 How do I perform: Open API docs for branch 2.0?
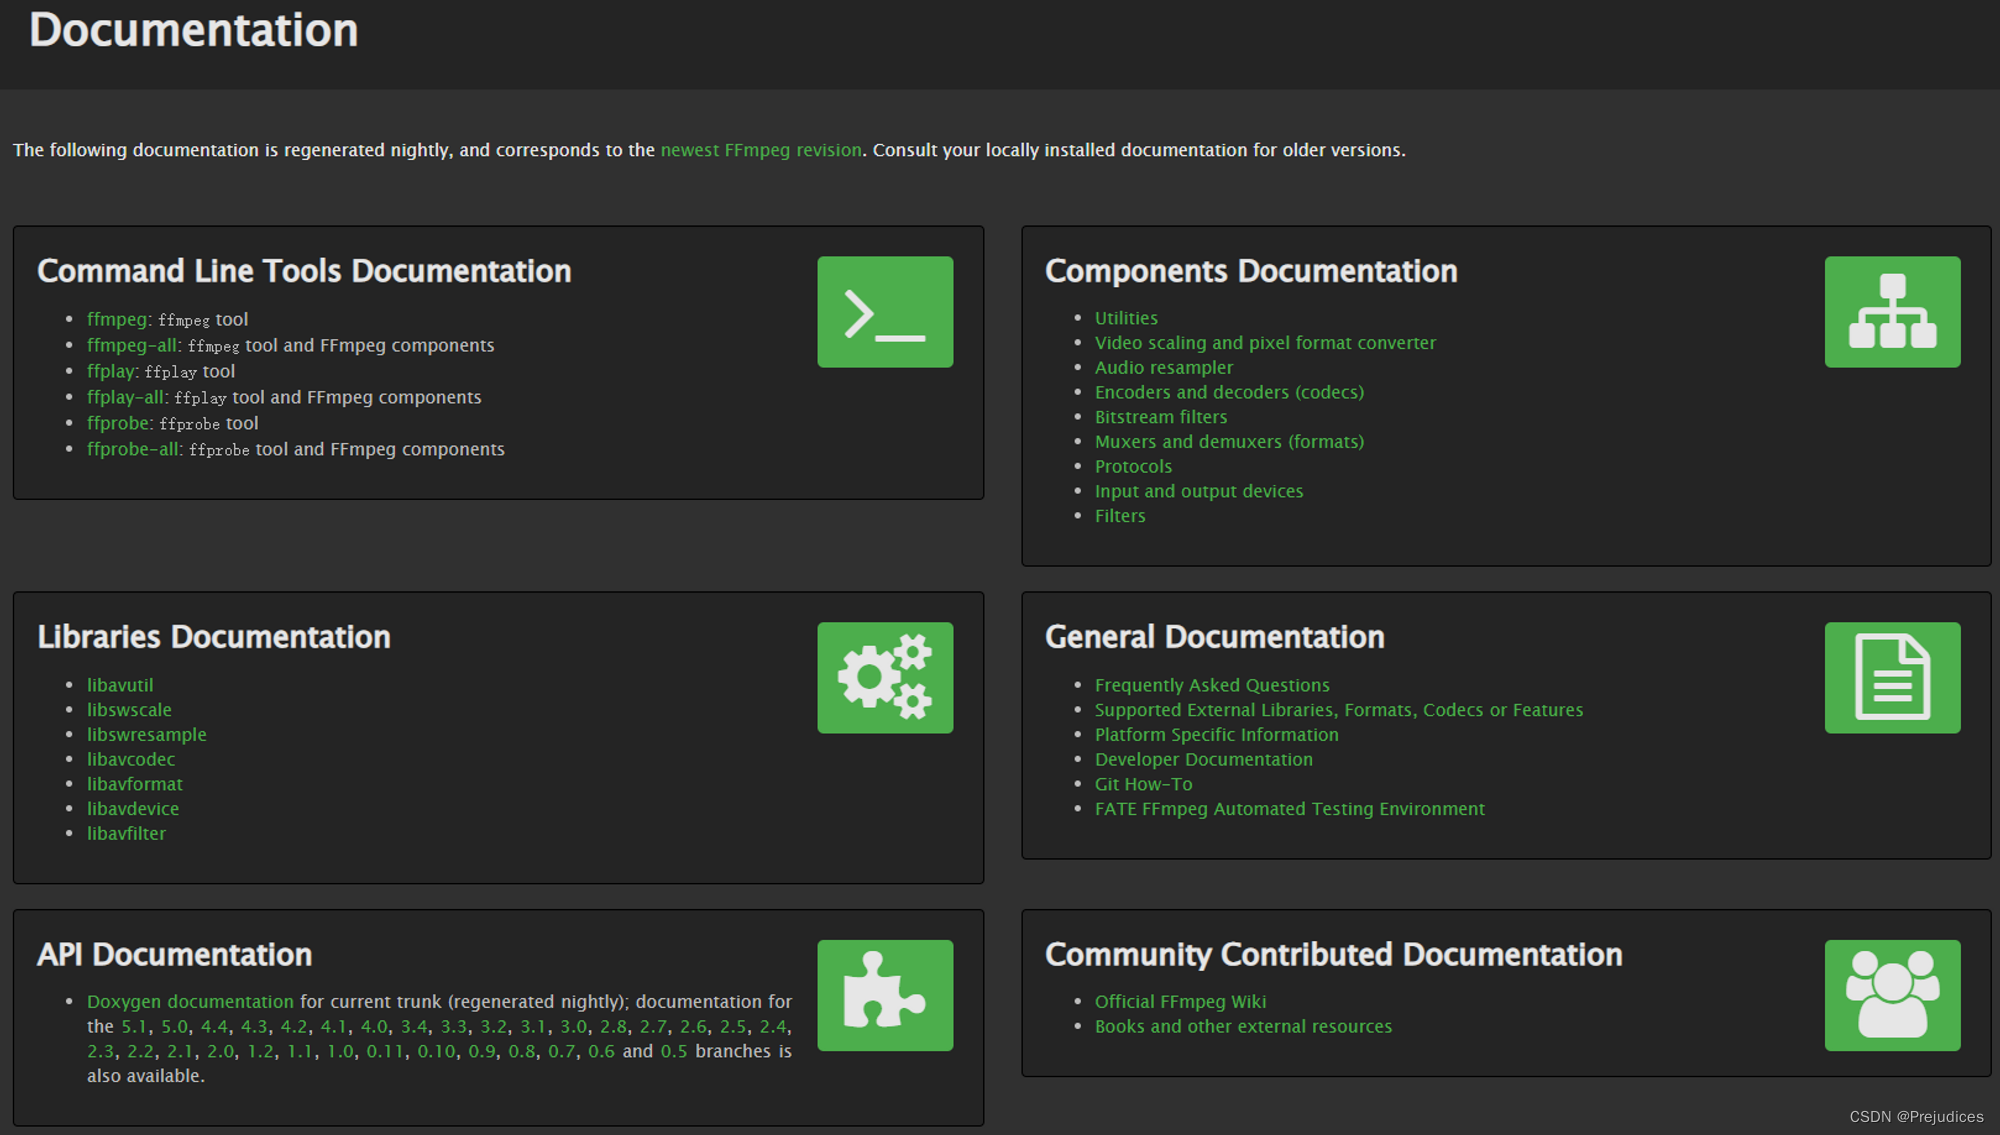(220, 1052)
